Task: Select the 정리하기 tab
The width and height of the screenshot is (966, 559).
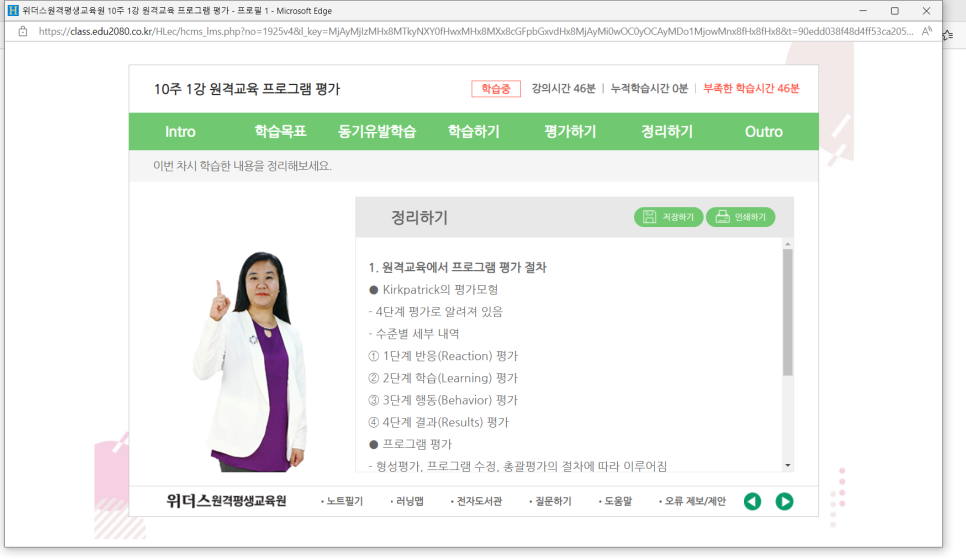Action: coord(667,131)
